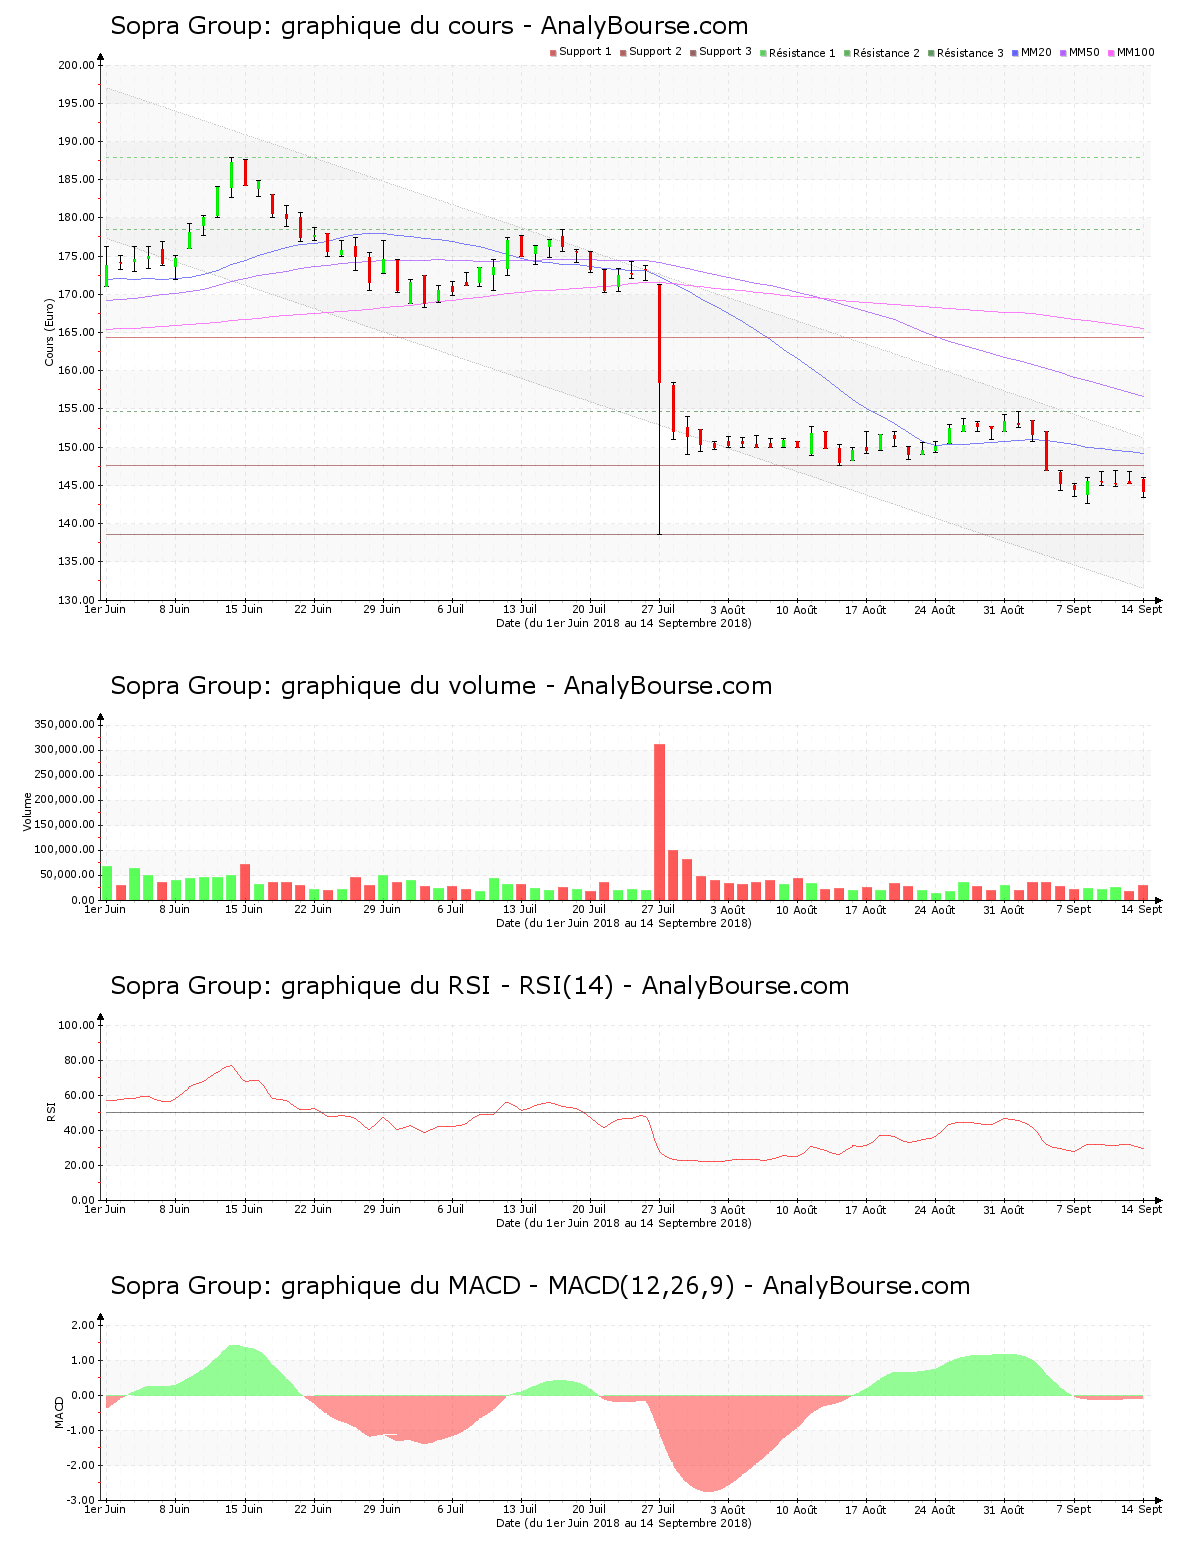Select the MM100 legend label

1135,52
